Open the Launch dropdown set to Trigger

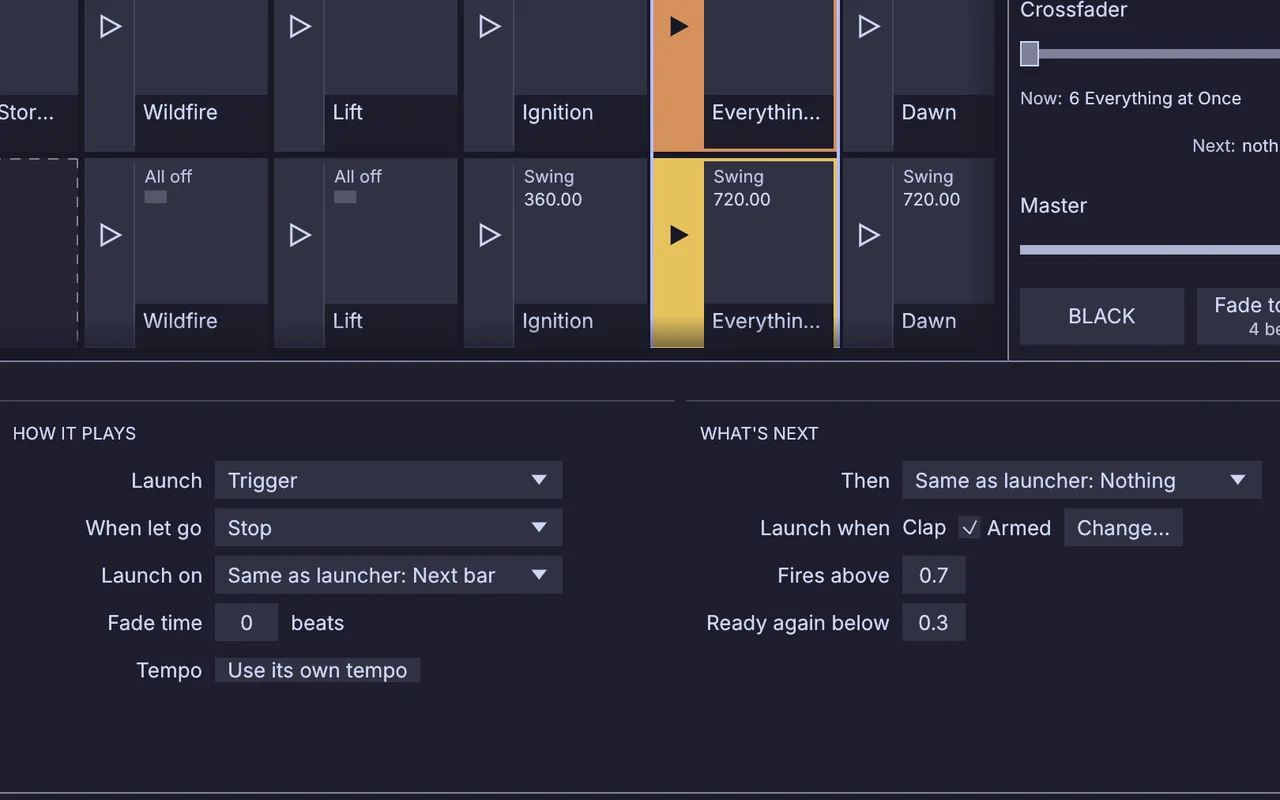pos(388,480)
